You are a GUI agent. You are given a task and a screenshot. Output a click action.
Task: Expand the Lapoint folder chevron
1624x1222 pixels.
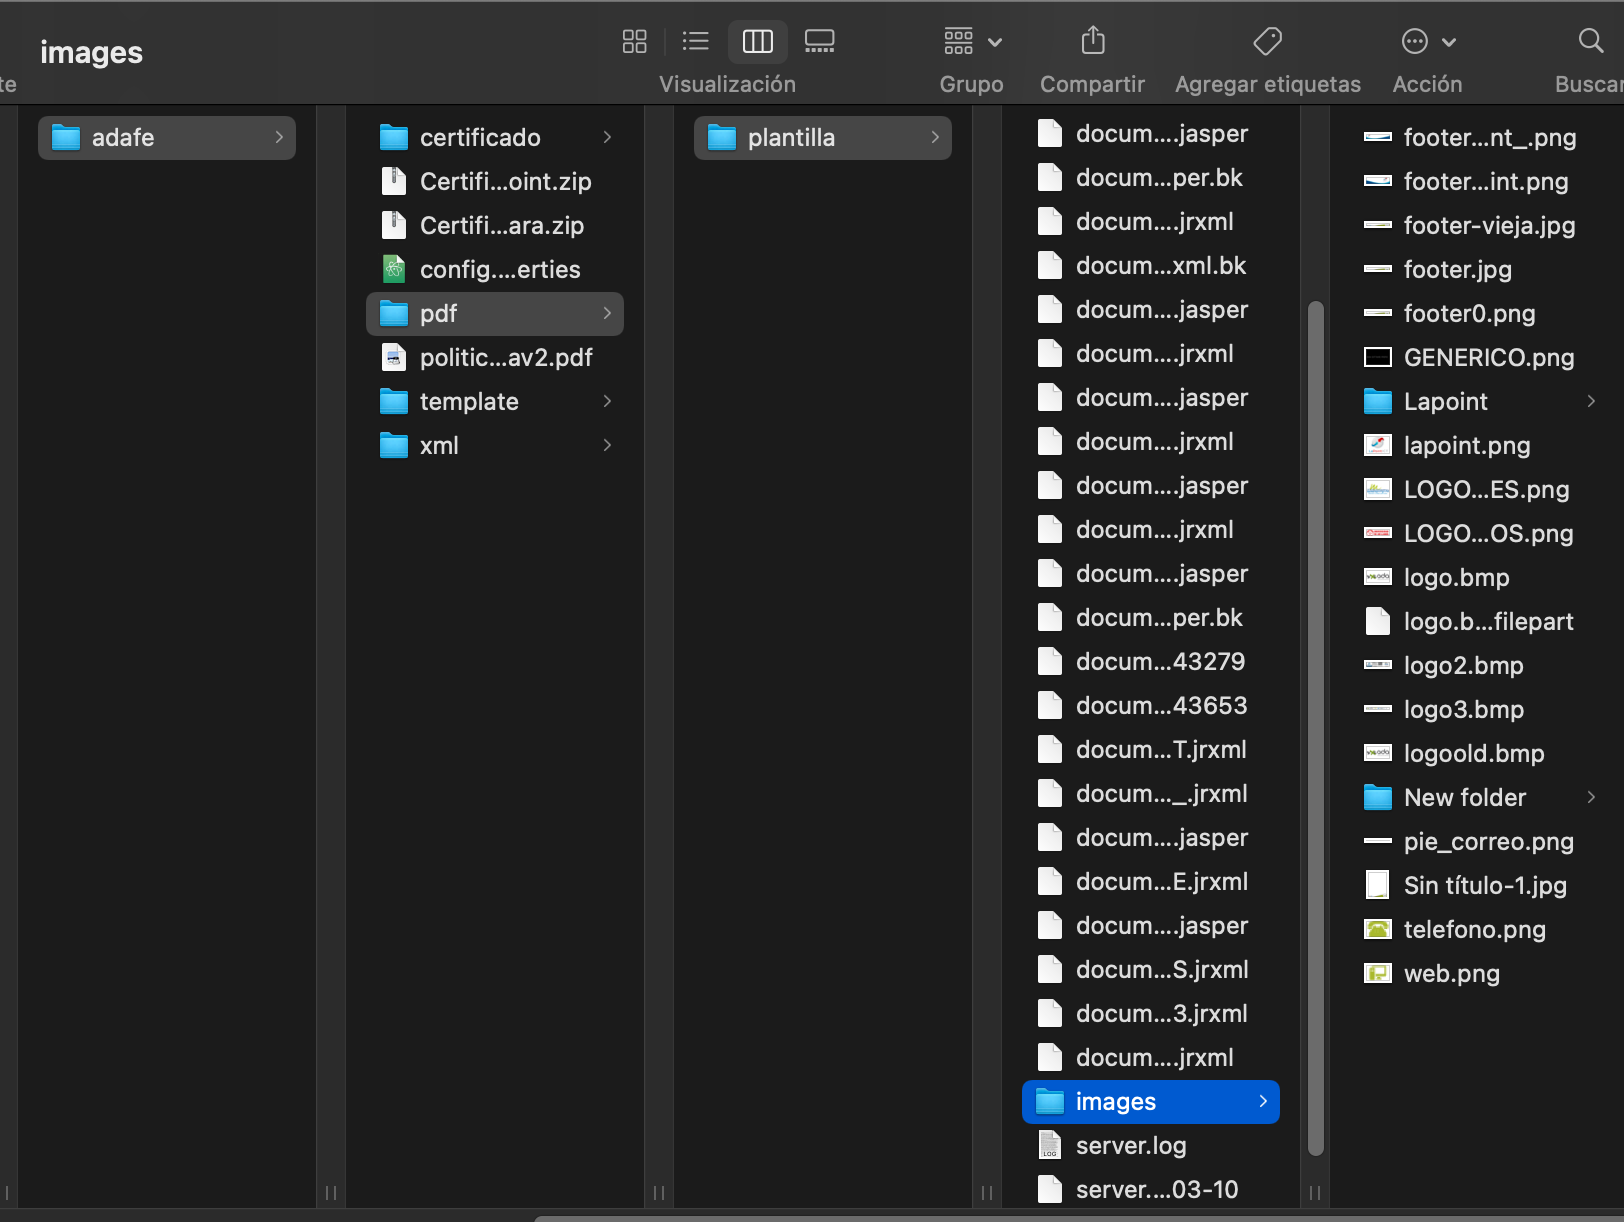(1591, 401)
